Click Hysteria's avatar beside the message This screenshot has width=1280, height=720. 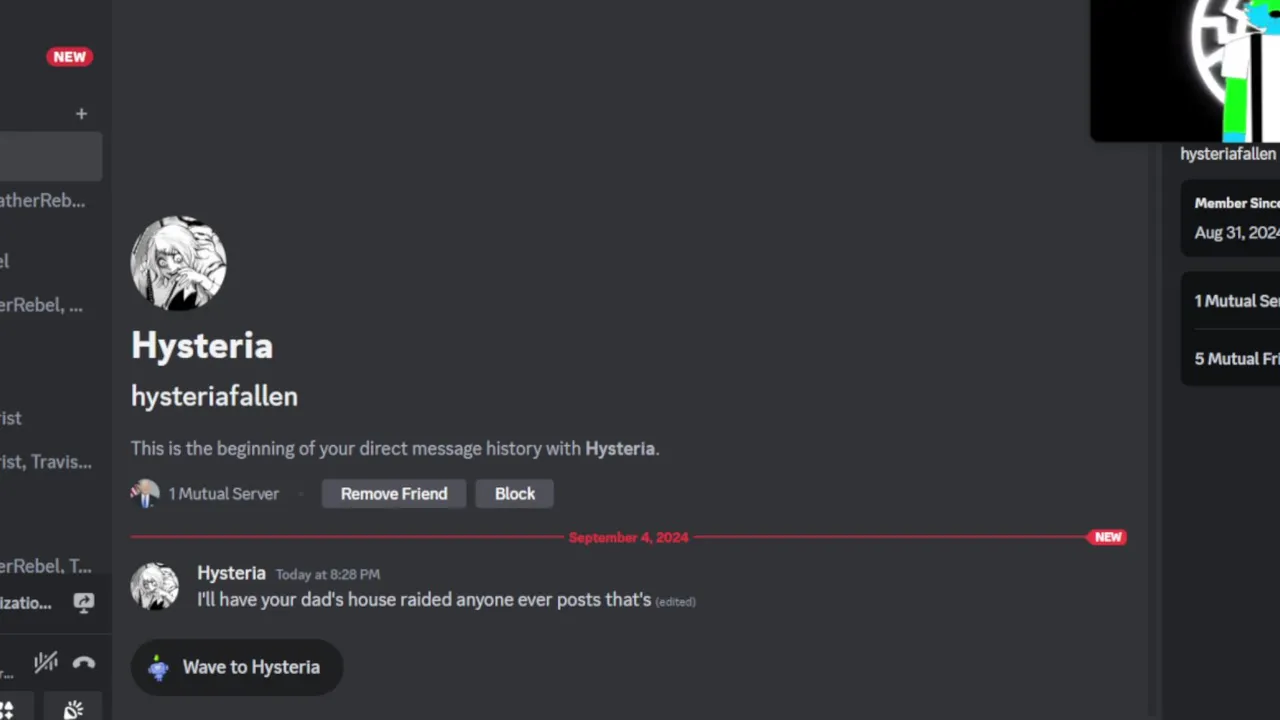[x=155, y=586]
